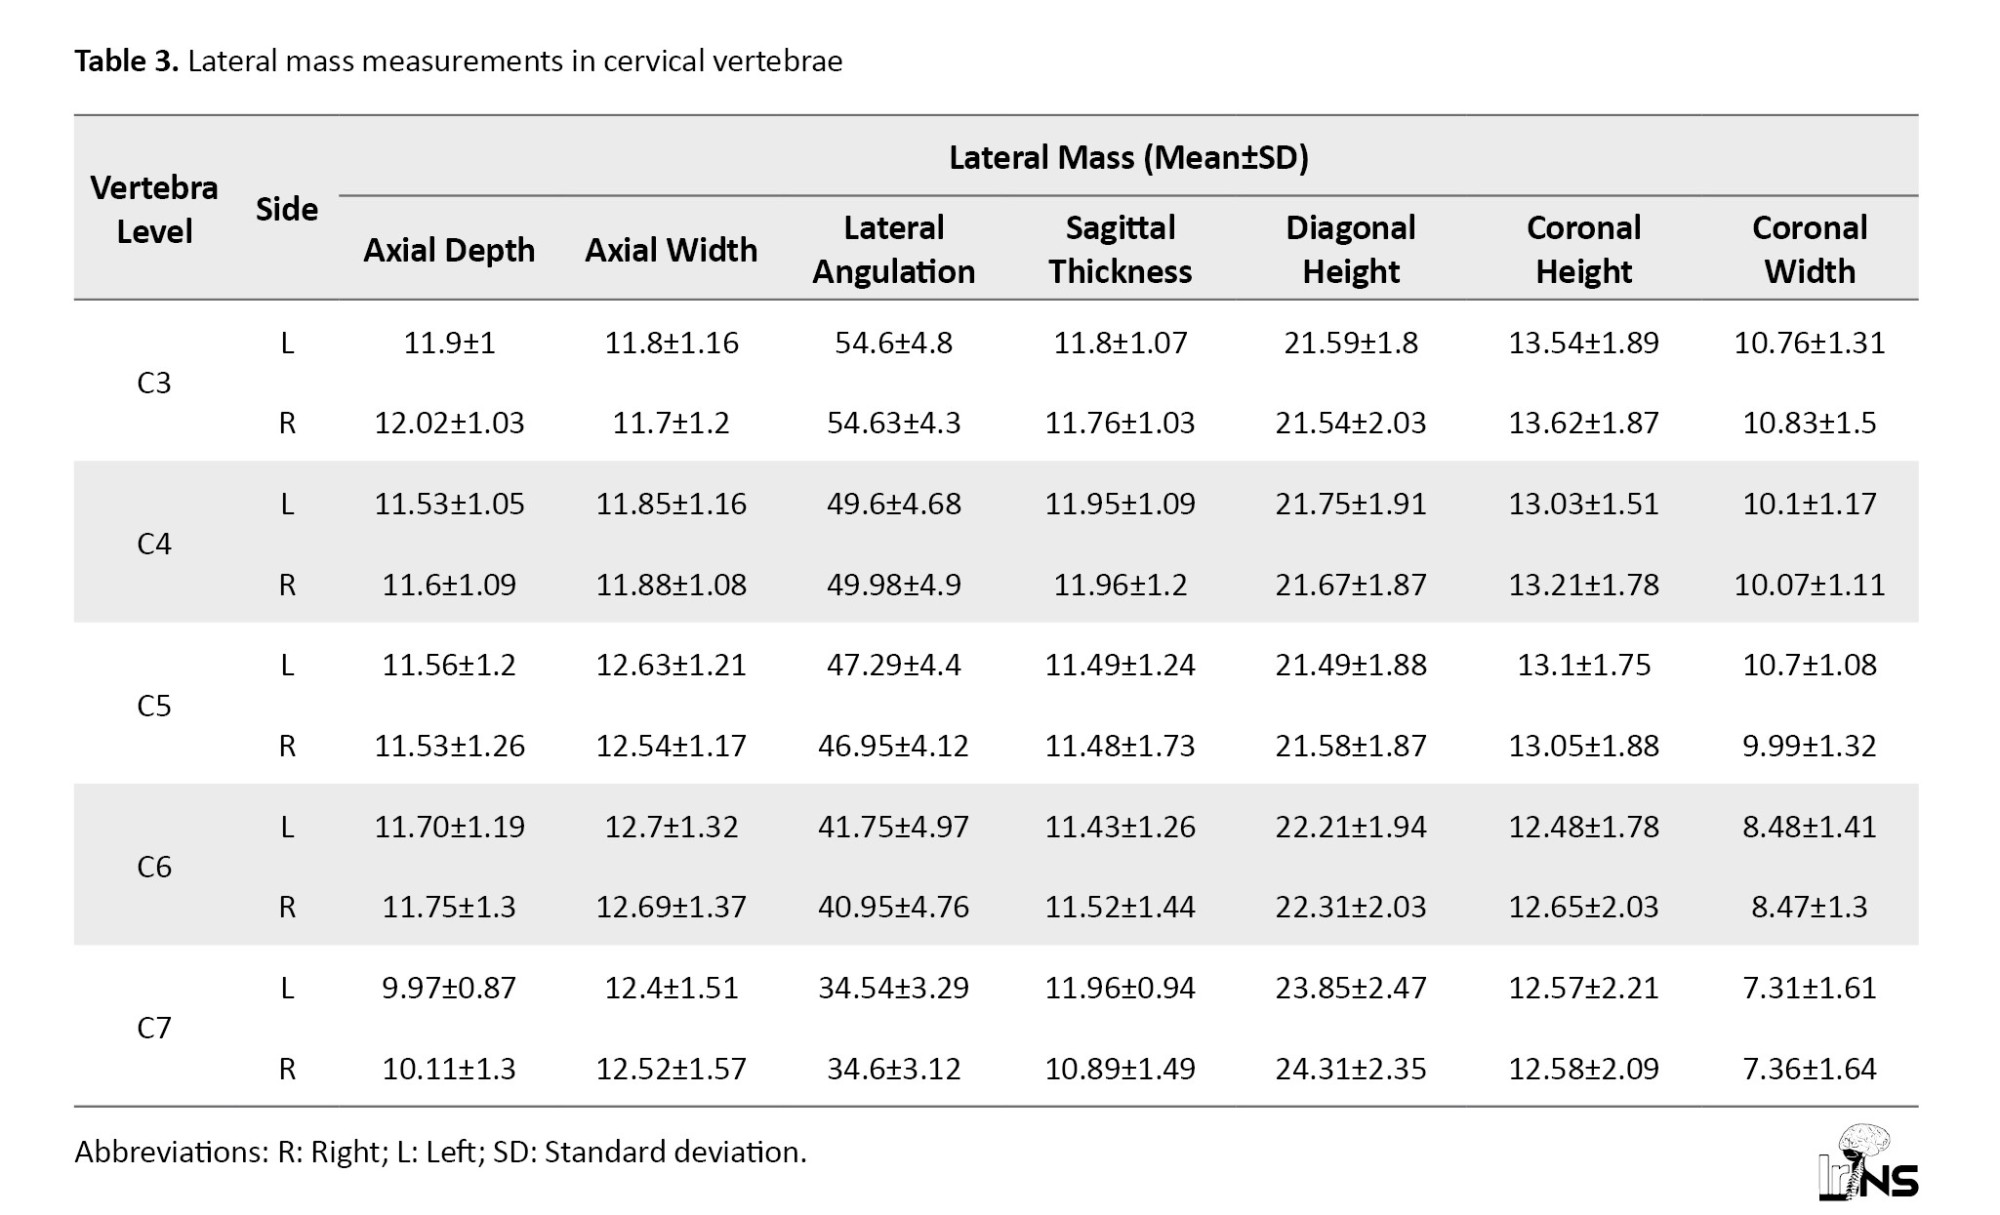Click the abbreviations footnote text

pos(440,1152)
